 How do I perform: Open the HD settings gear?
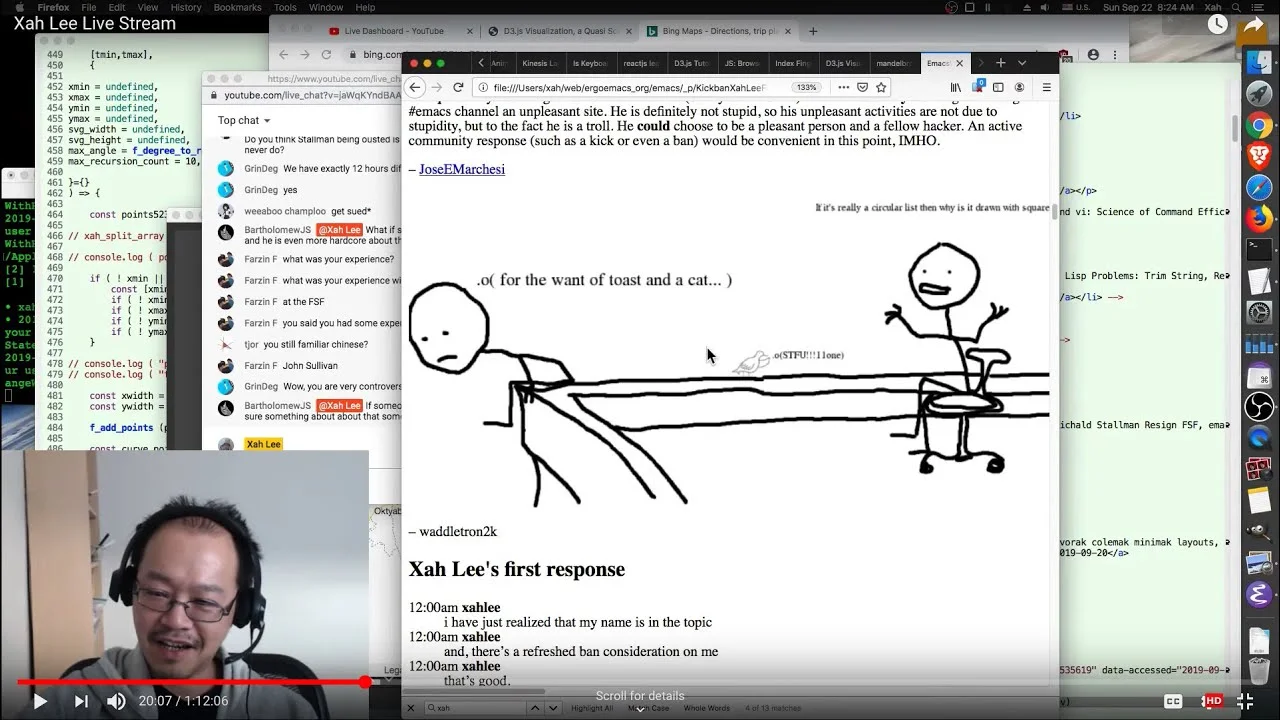point(1212,701)
